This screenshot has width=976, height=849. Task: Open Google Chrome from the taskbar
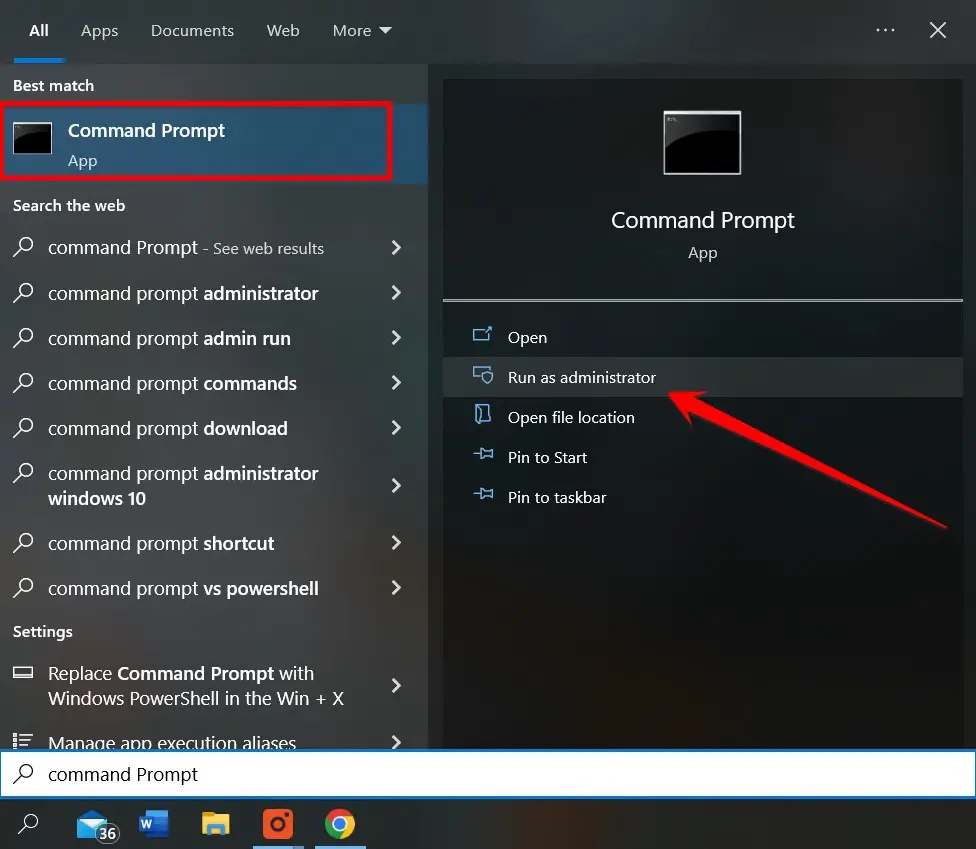340,824
